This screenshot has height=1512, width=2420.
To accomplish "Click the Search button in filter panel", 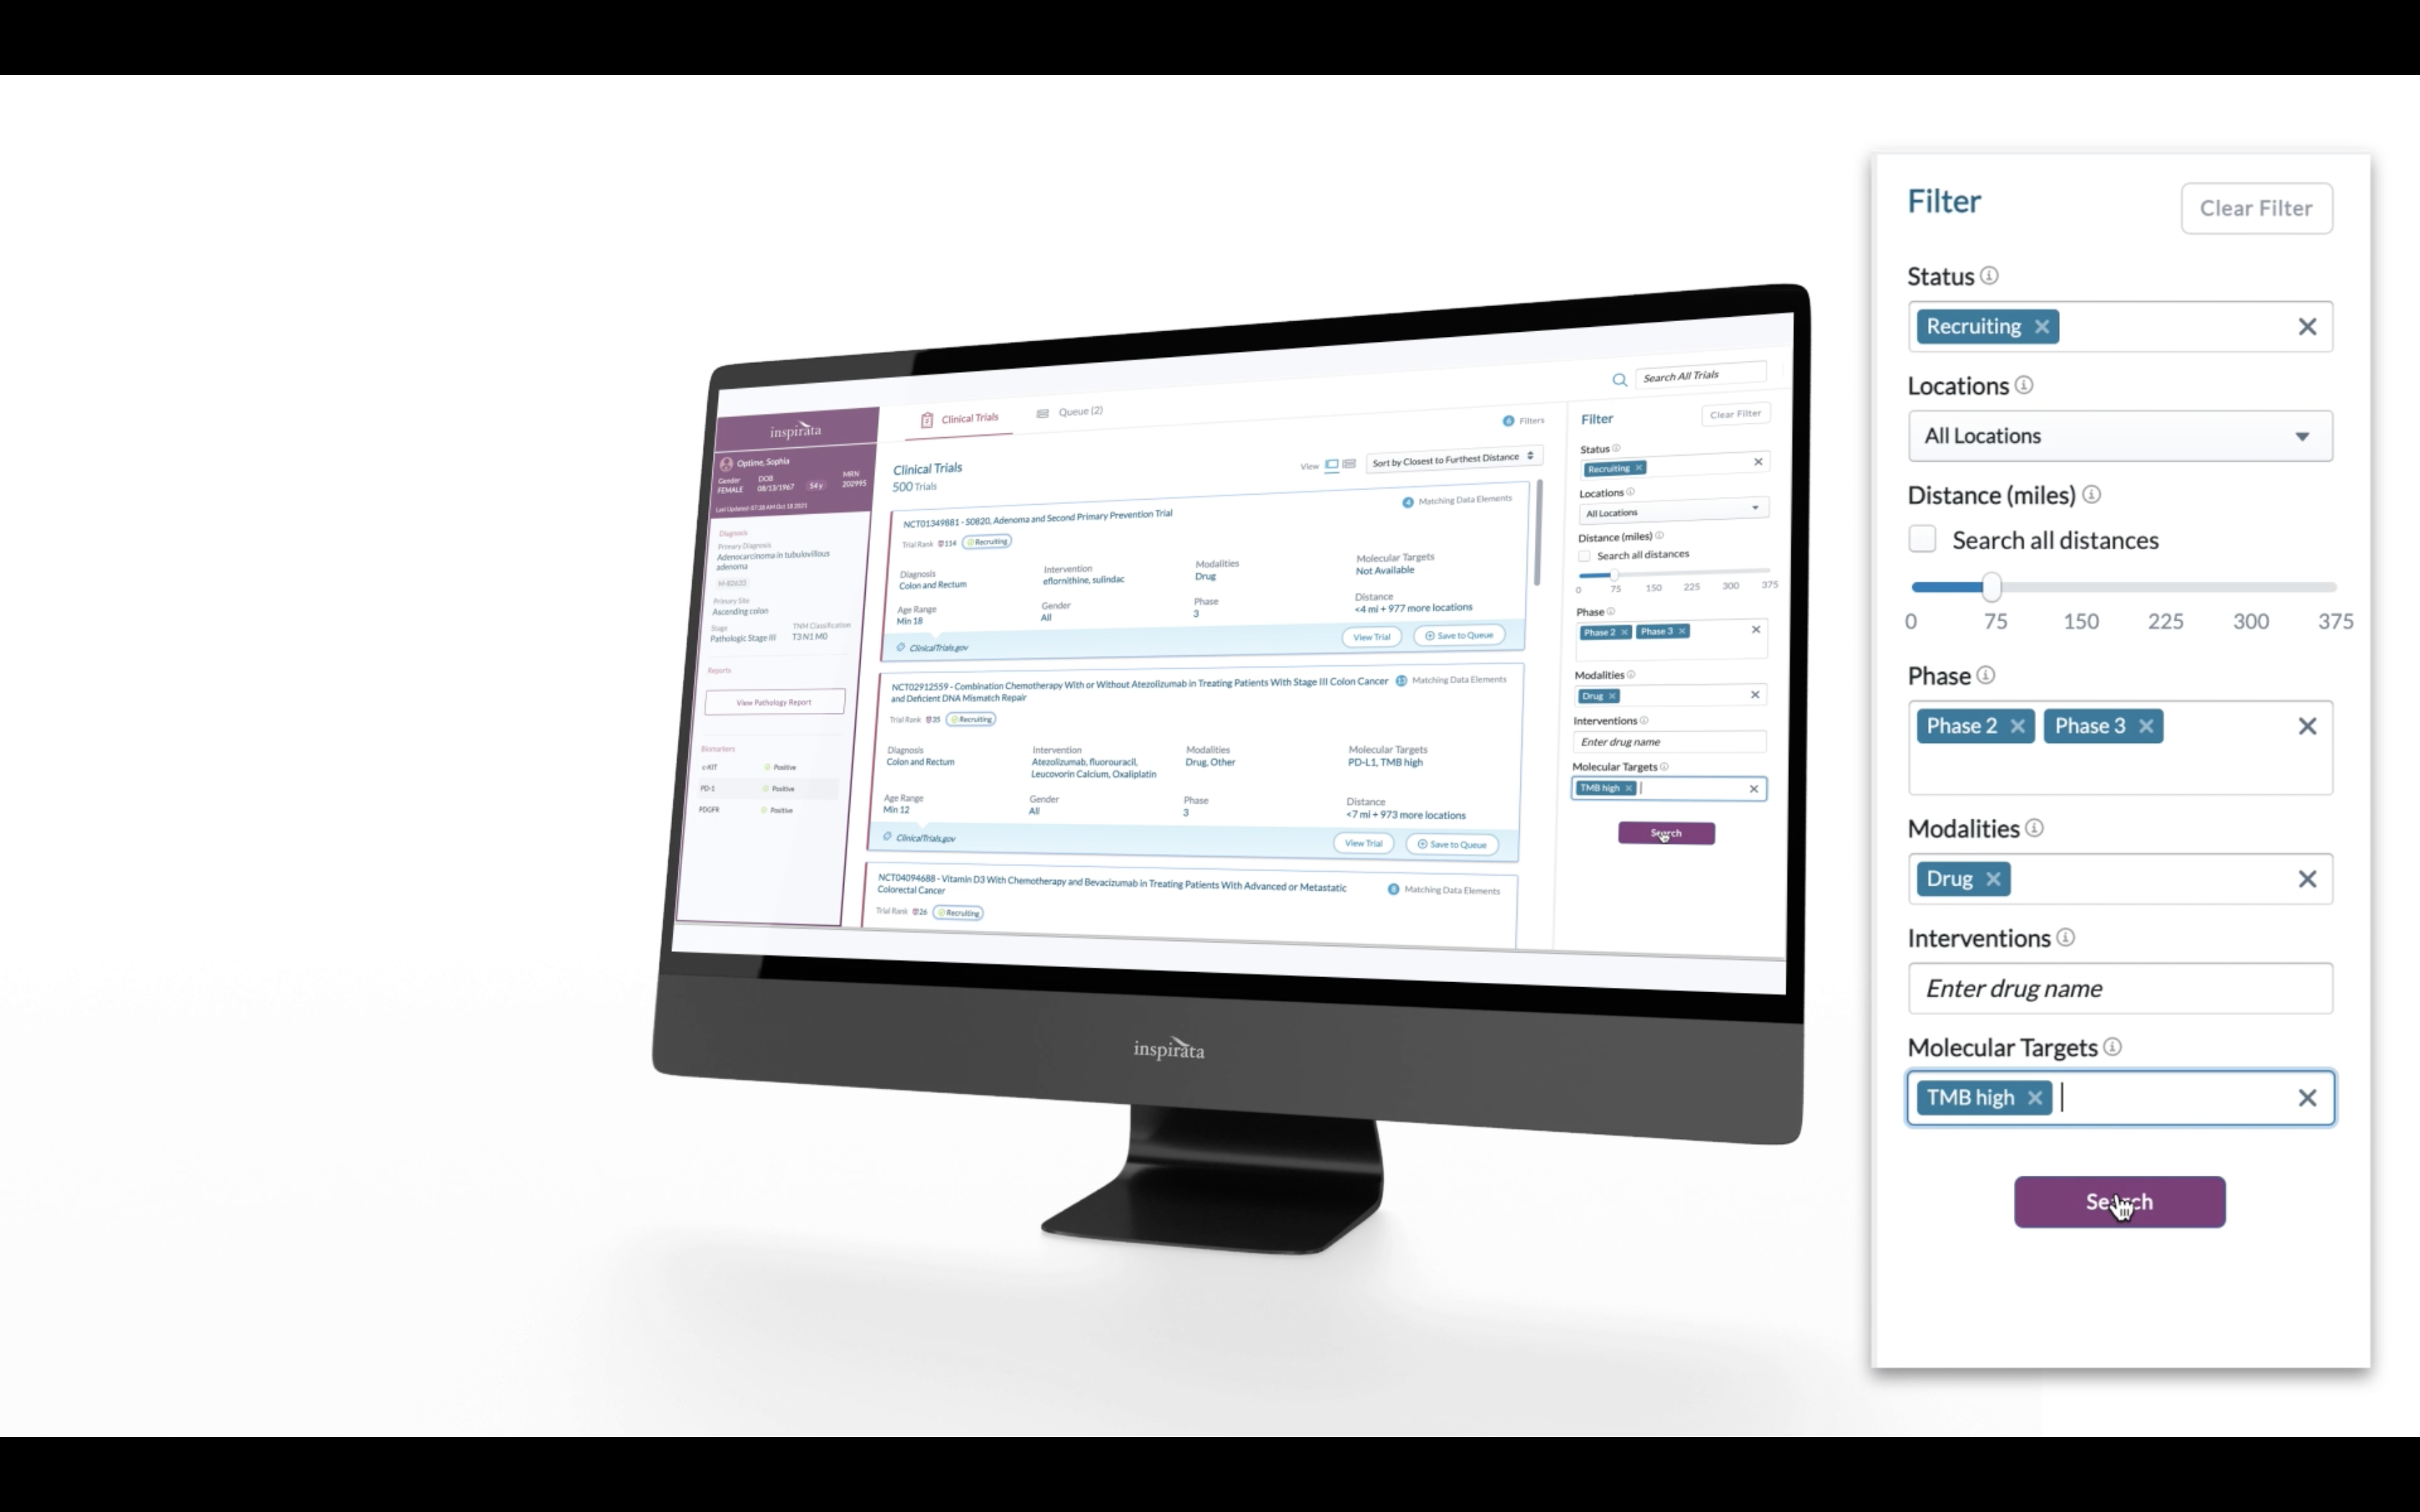I will pyautogui.click(x=2120, y=1202).
